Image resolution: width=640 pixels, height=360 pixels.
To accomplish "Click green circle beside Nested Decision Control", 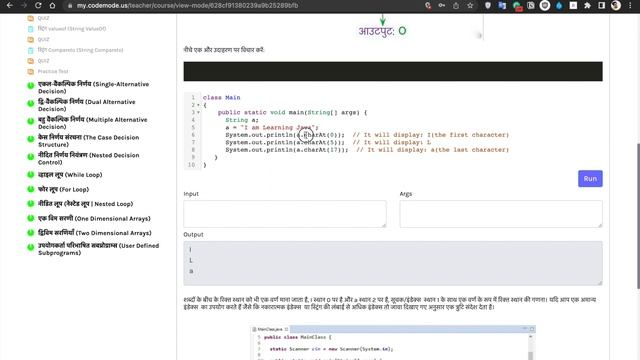I will point(31,157).
